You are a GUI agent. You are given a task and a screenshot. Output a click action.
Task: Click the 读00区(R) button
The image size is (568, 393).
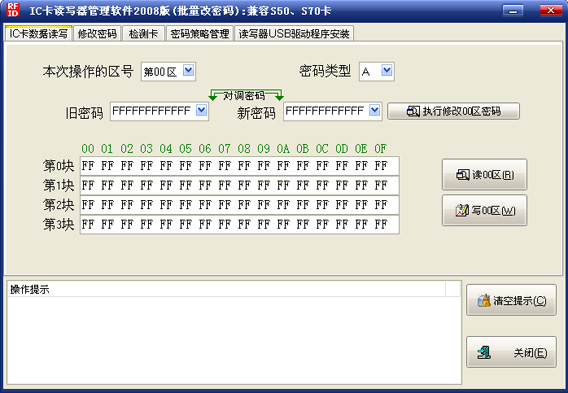click(484, 175)
